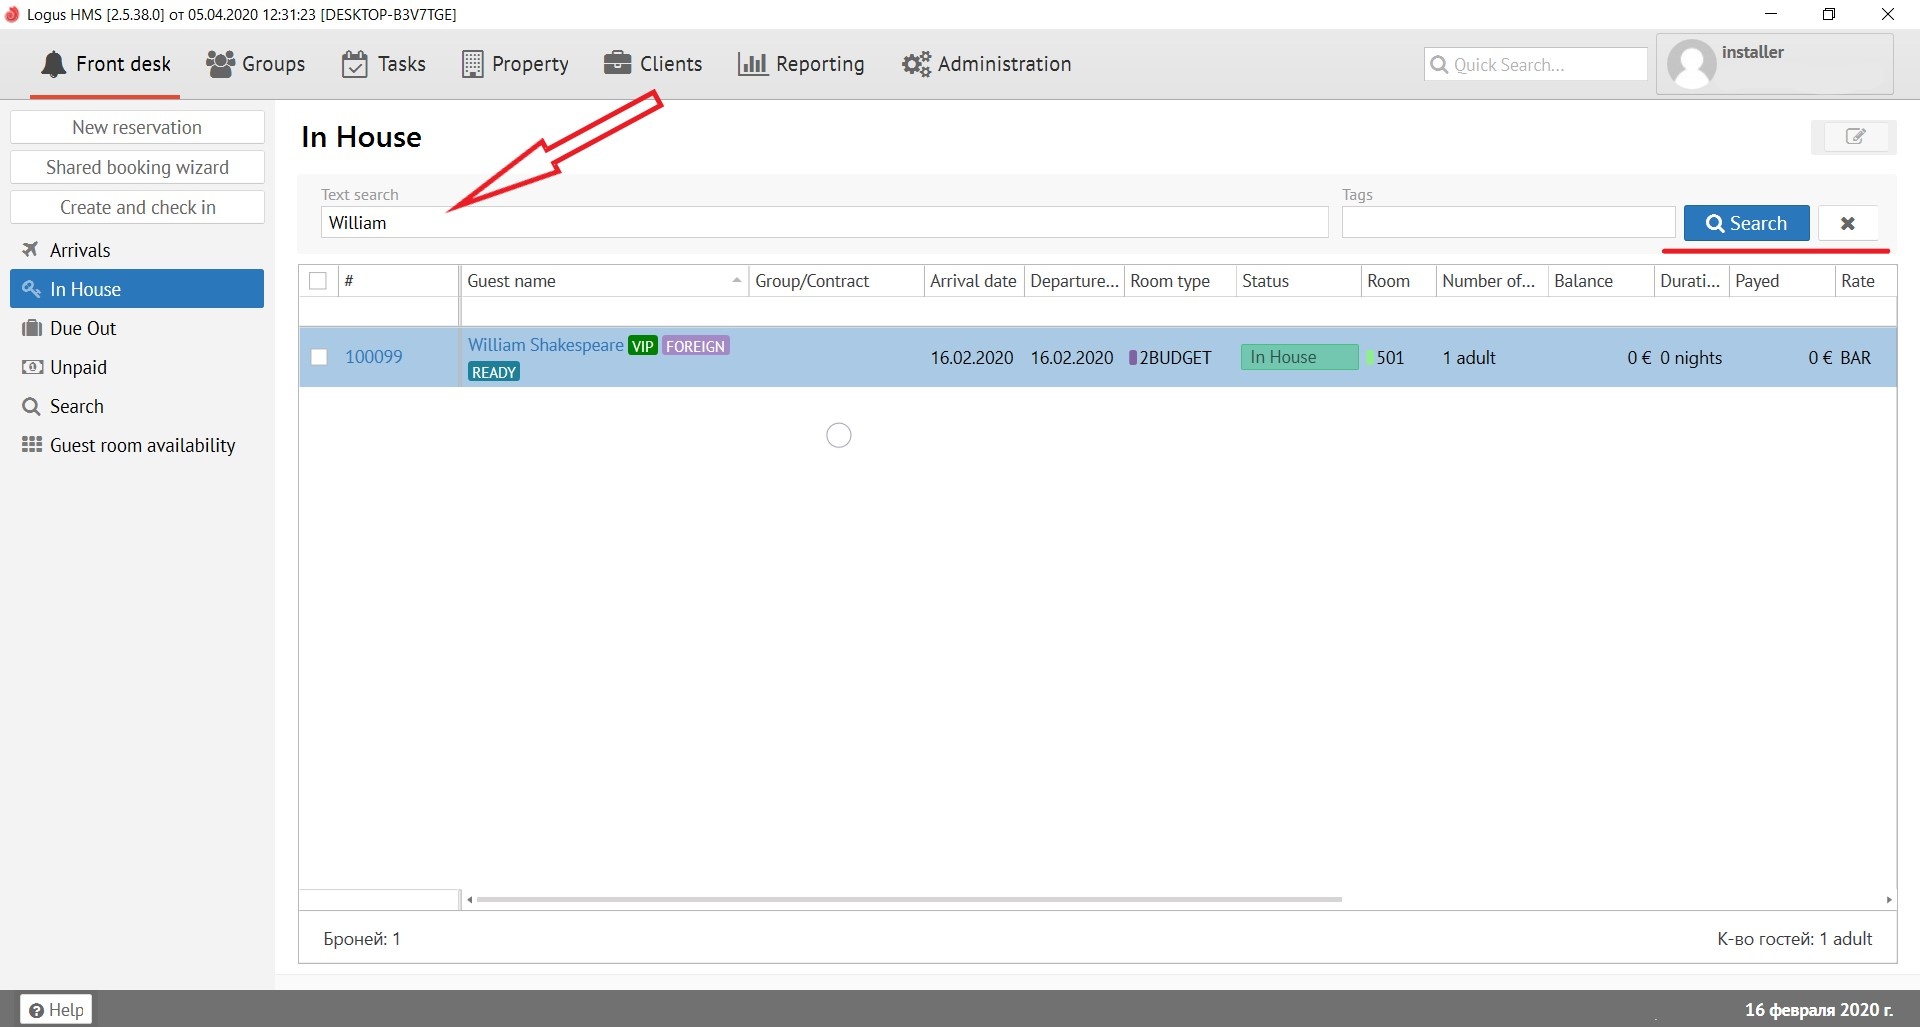This screenshot has height=1027, width=1920.
Task: Click the Unpaid money icon
Action: pyautogui.click(x=32, y=367)
